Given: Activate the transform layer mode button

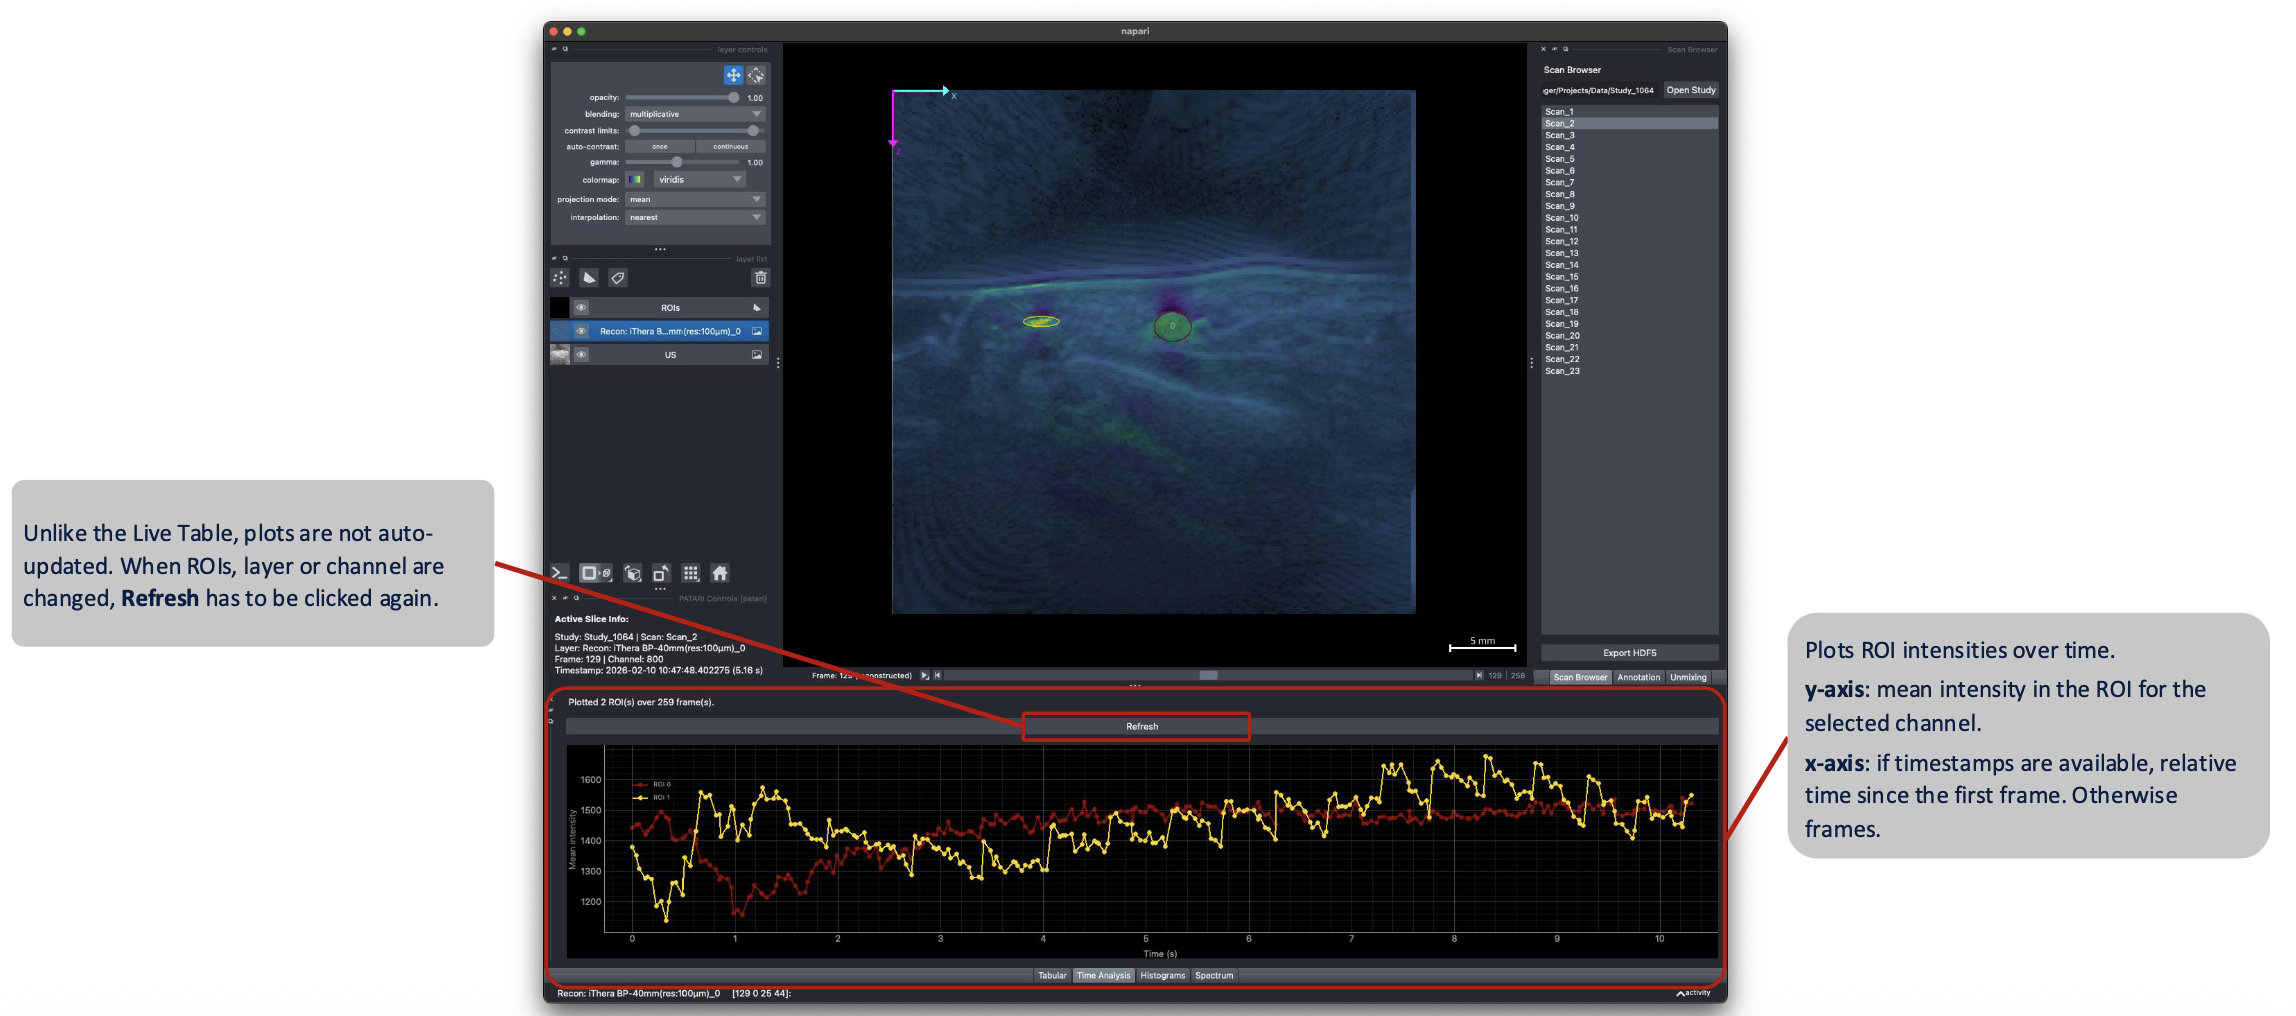Looking at the screenshot, I should [756, 75].
